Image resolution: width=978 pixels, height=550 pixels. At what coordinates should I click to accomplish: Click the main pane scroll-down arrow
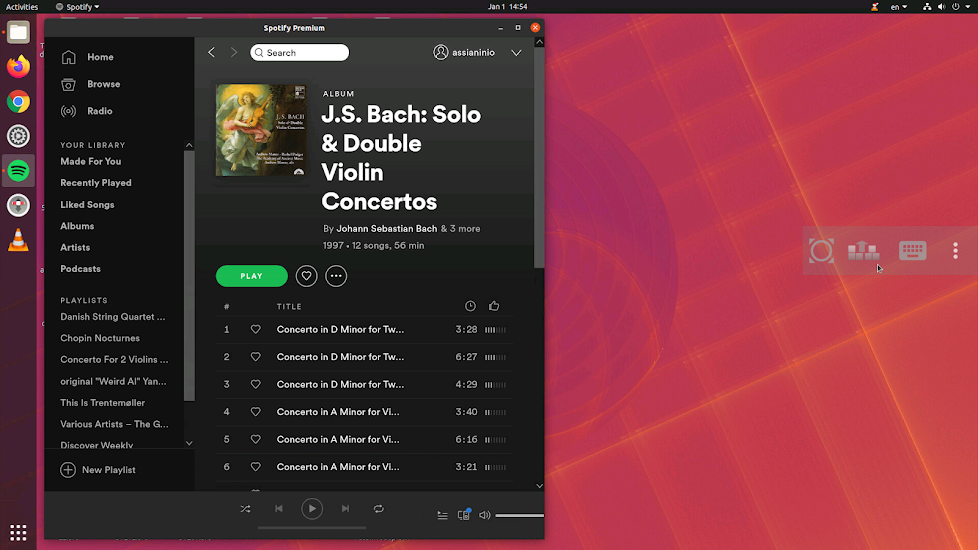(540, 486)
